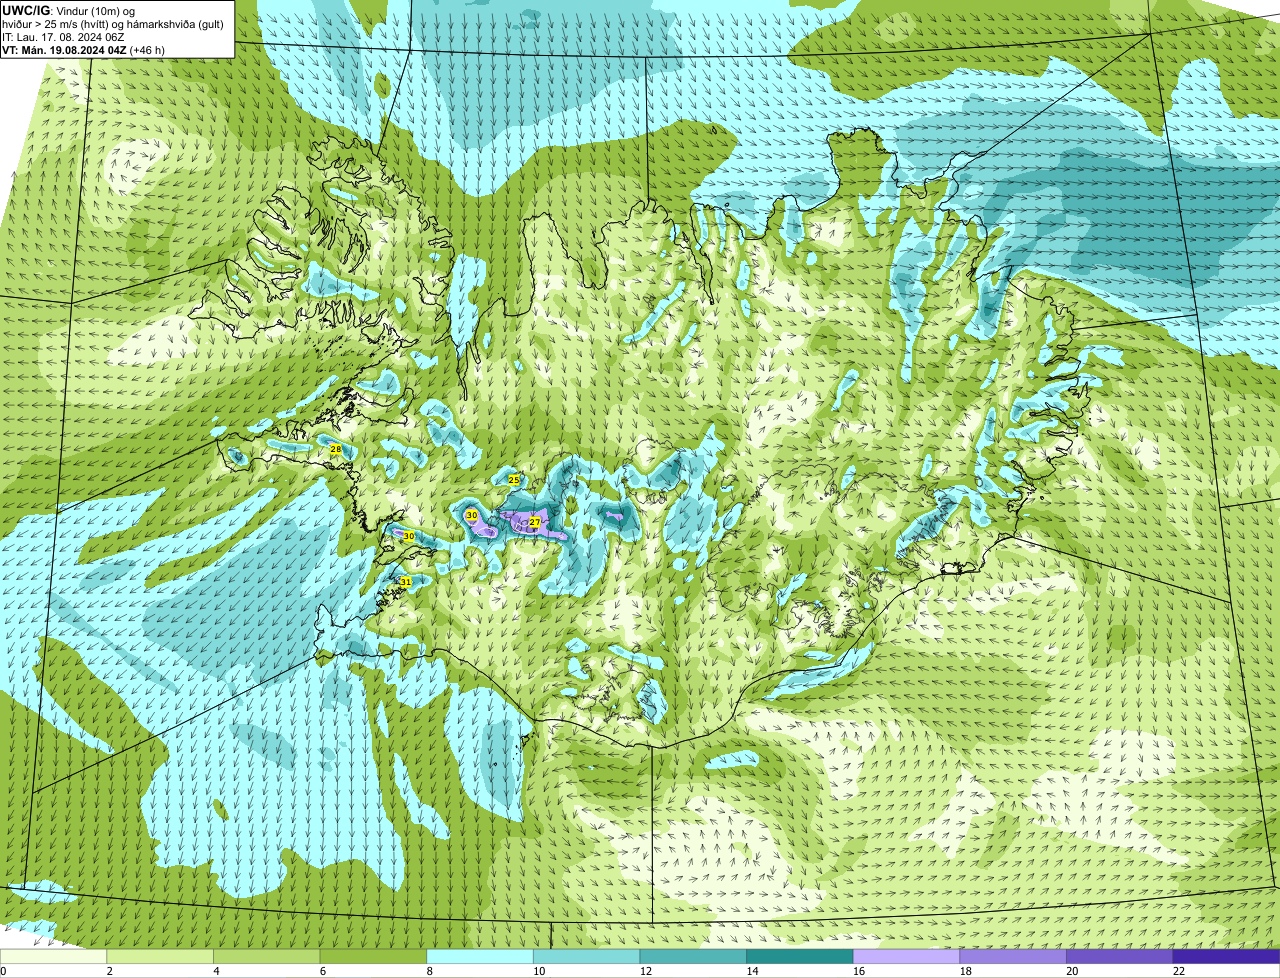Image resolution: width=1280 pixels, height=978 pixels.
Task: Click the 12–14 m/s teal legend swatch
Action: [693, 956]
